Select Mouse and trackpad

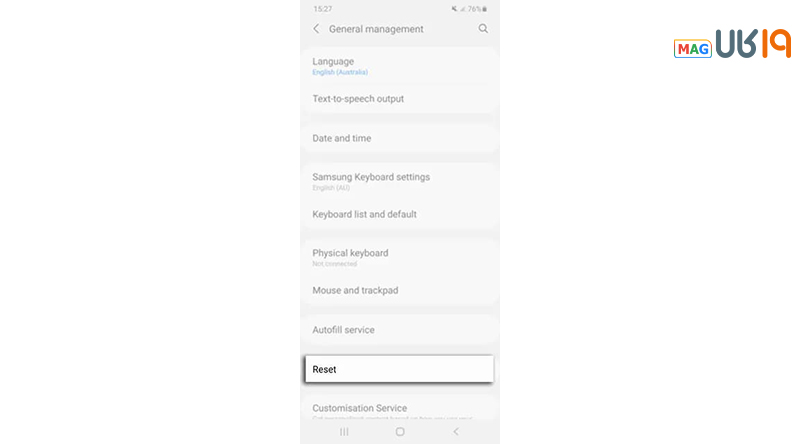click(x=355, y=290)
